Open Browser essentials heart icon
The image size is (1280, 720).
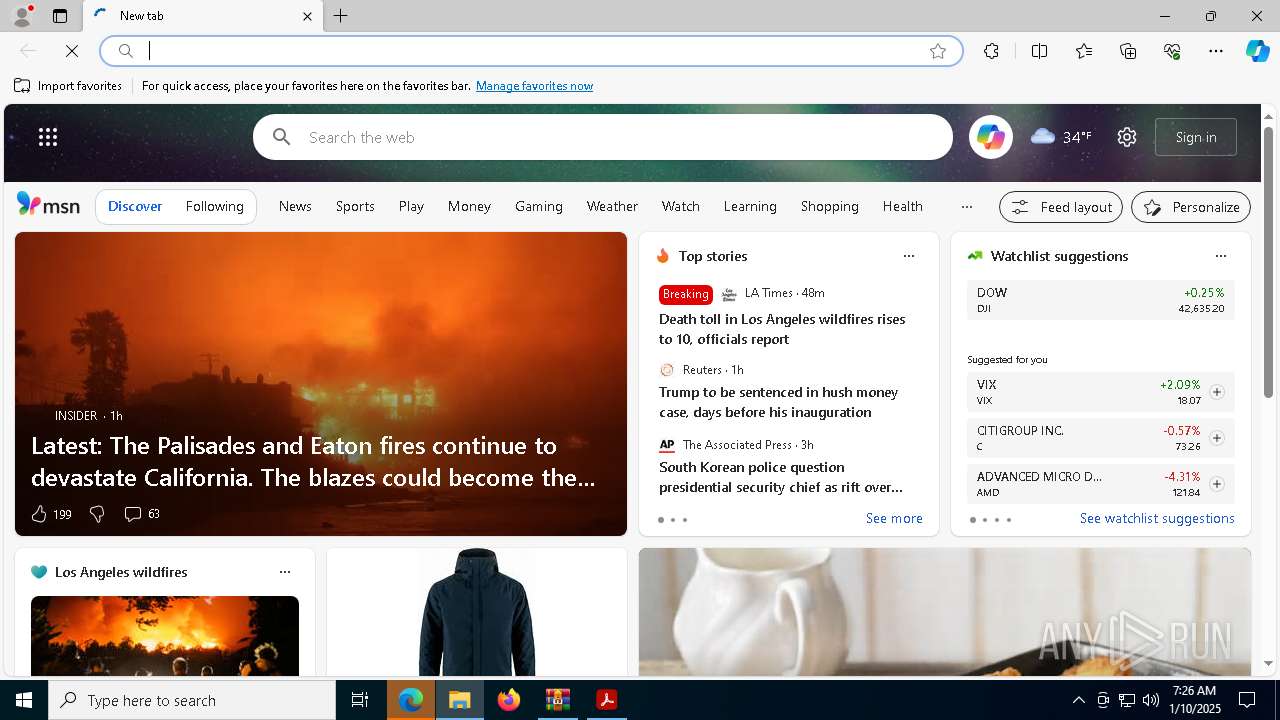tap(1172, 51)
